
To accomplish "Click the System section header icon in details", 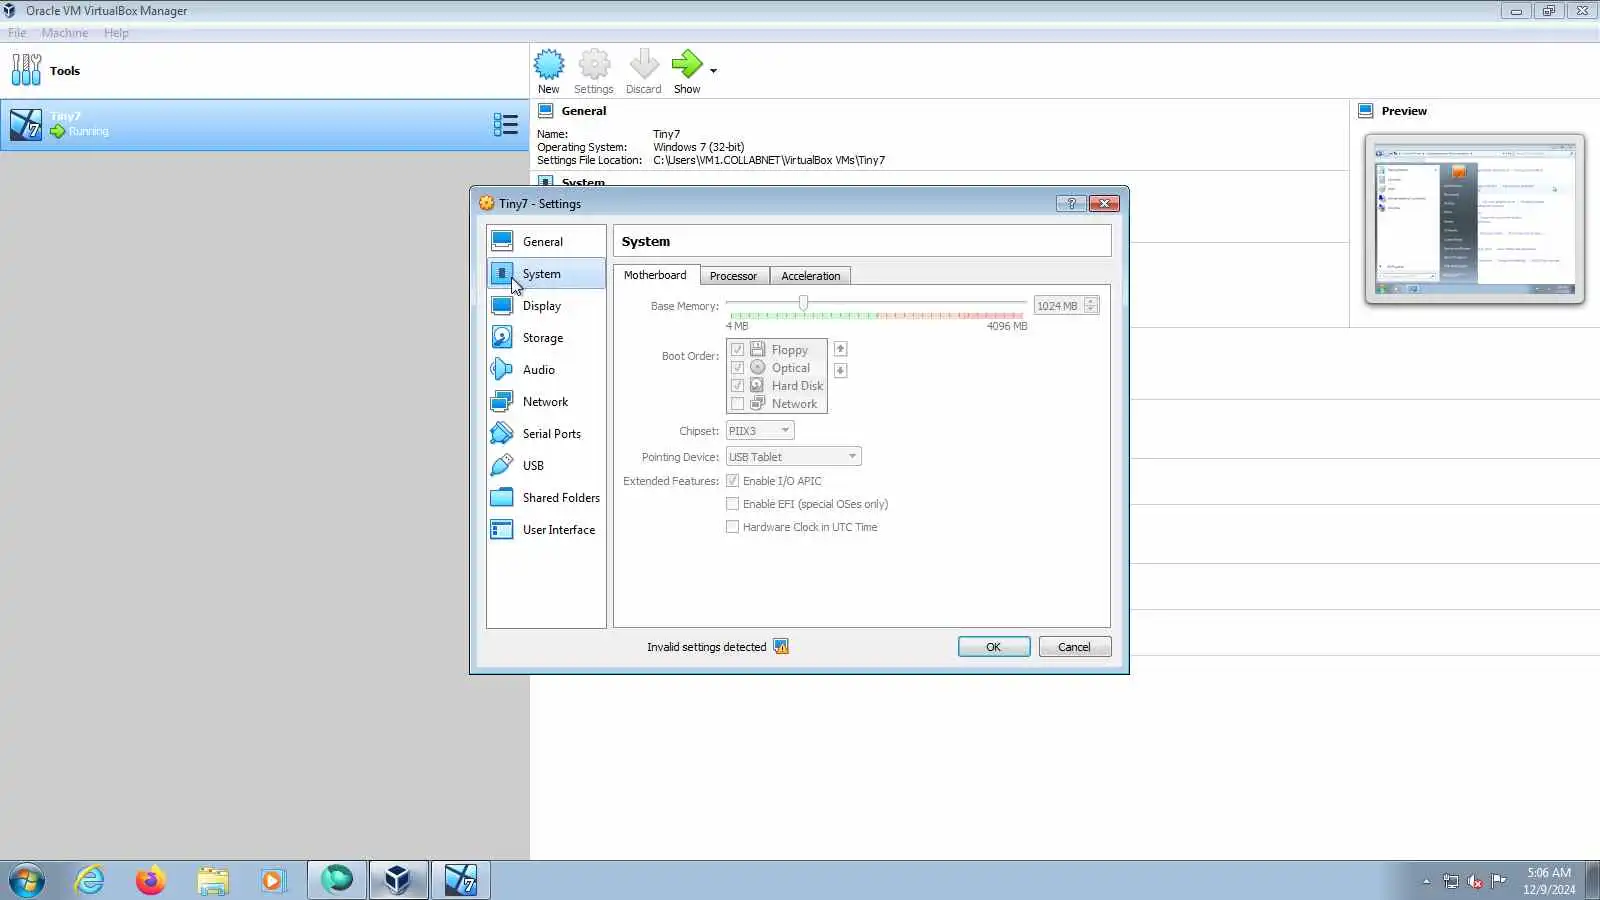I will pyautogui.click(x=546, y=182).
